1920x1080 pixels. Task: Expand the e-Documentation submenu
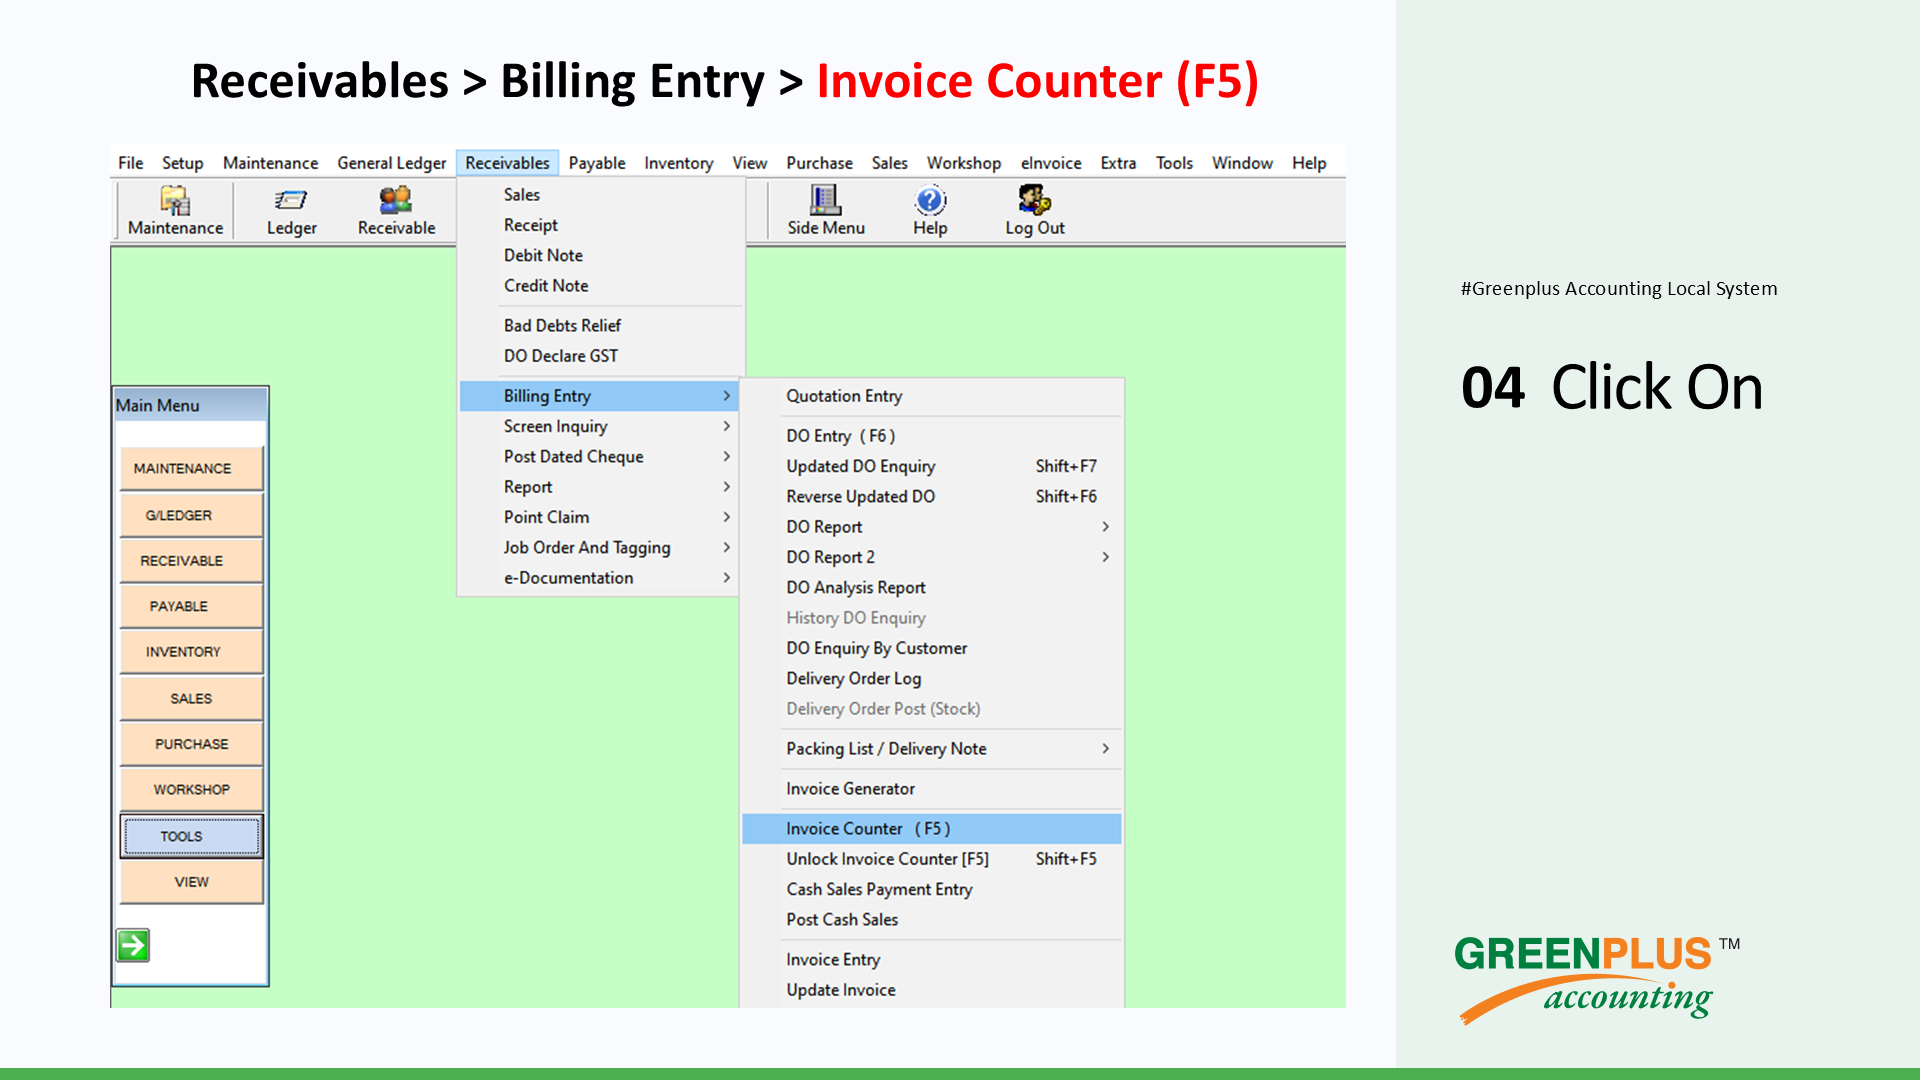tap(599, 578)
